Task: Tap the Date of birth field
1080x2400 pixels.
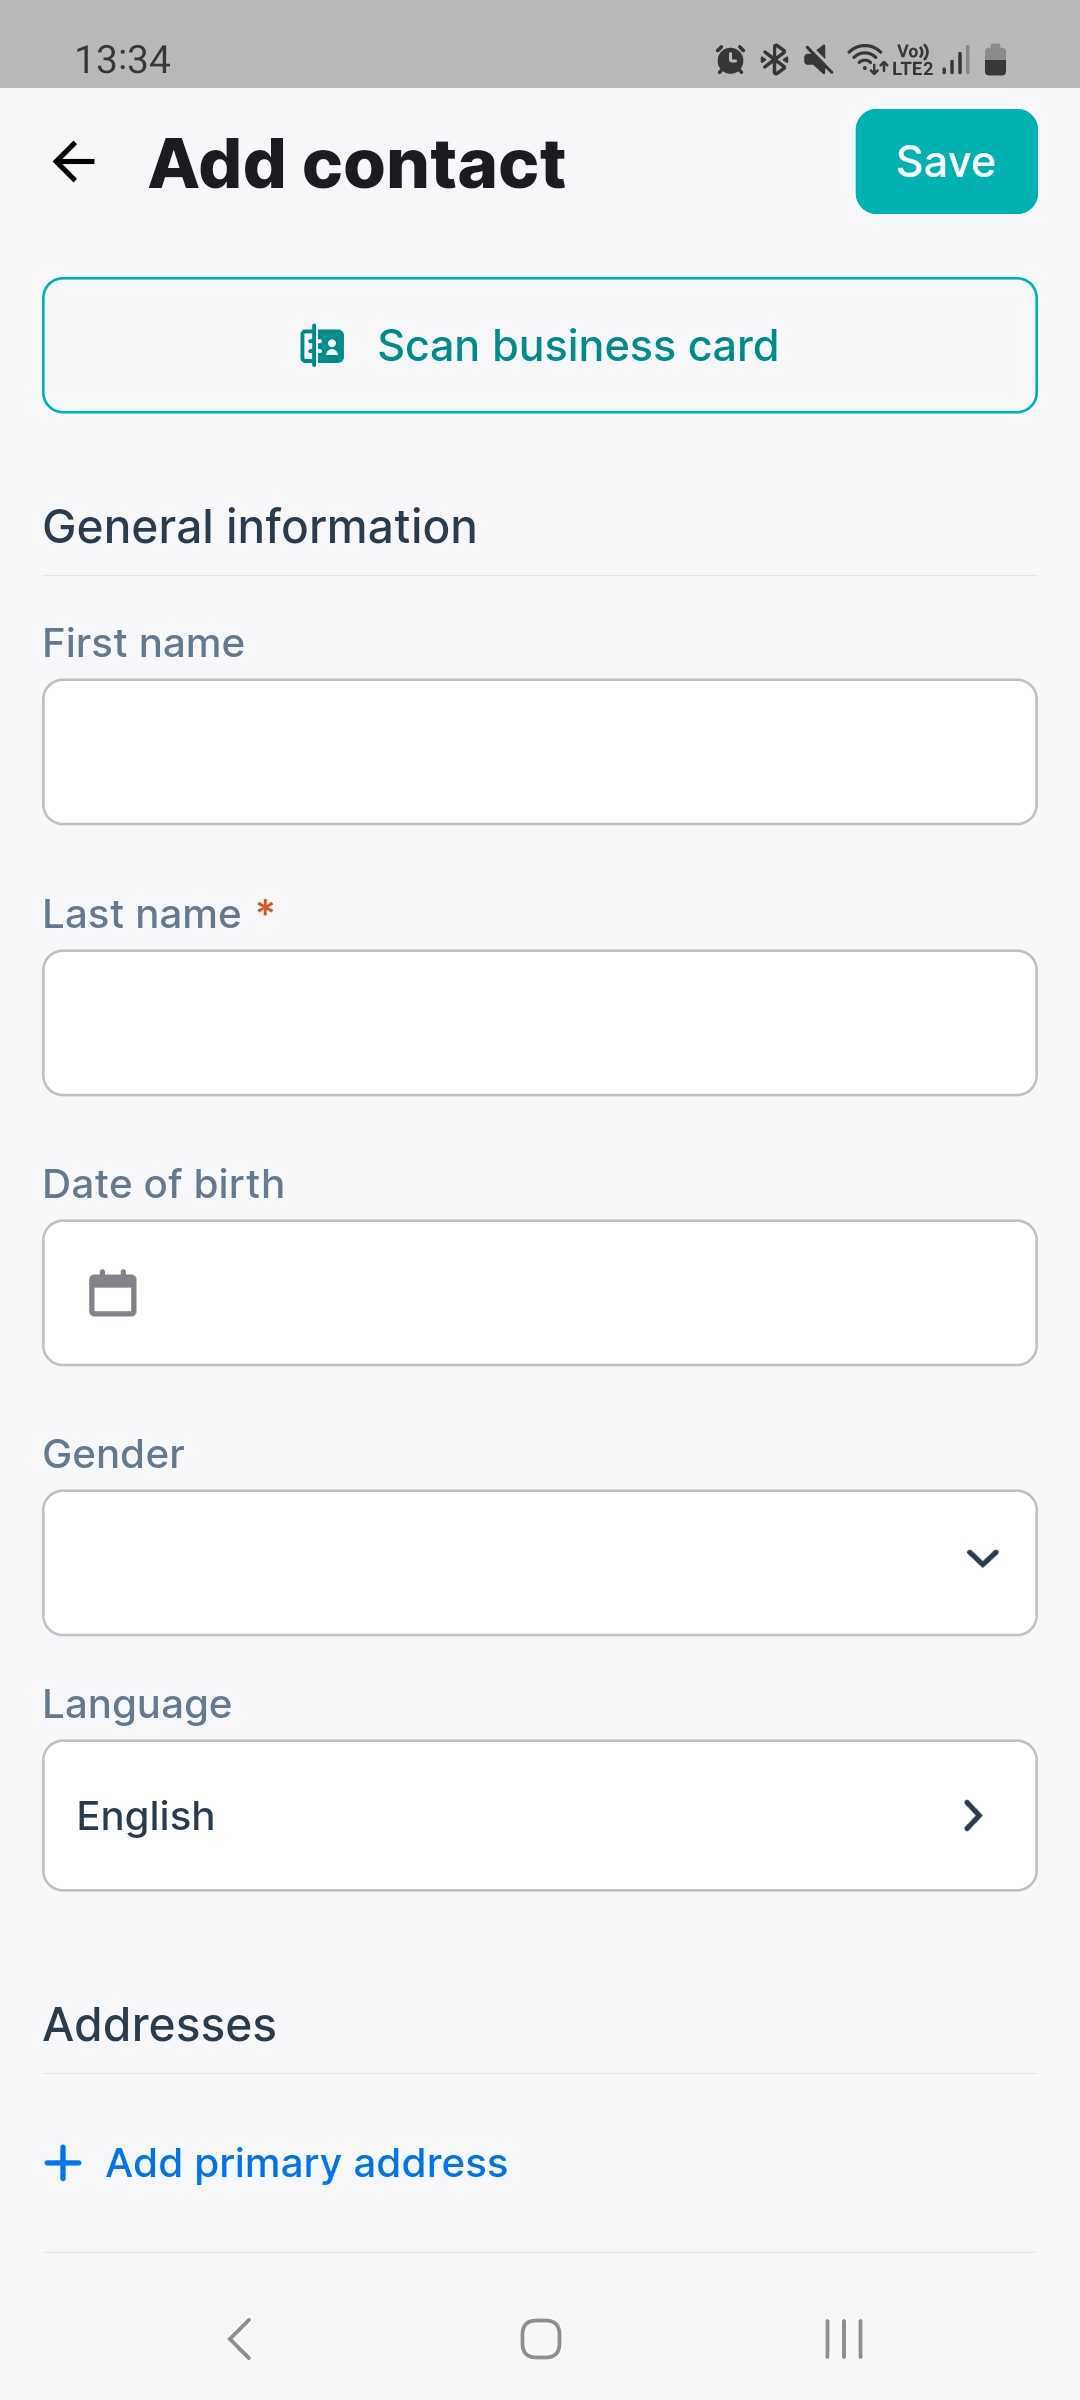Action: 540,1292
